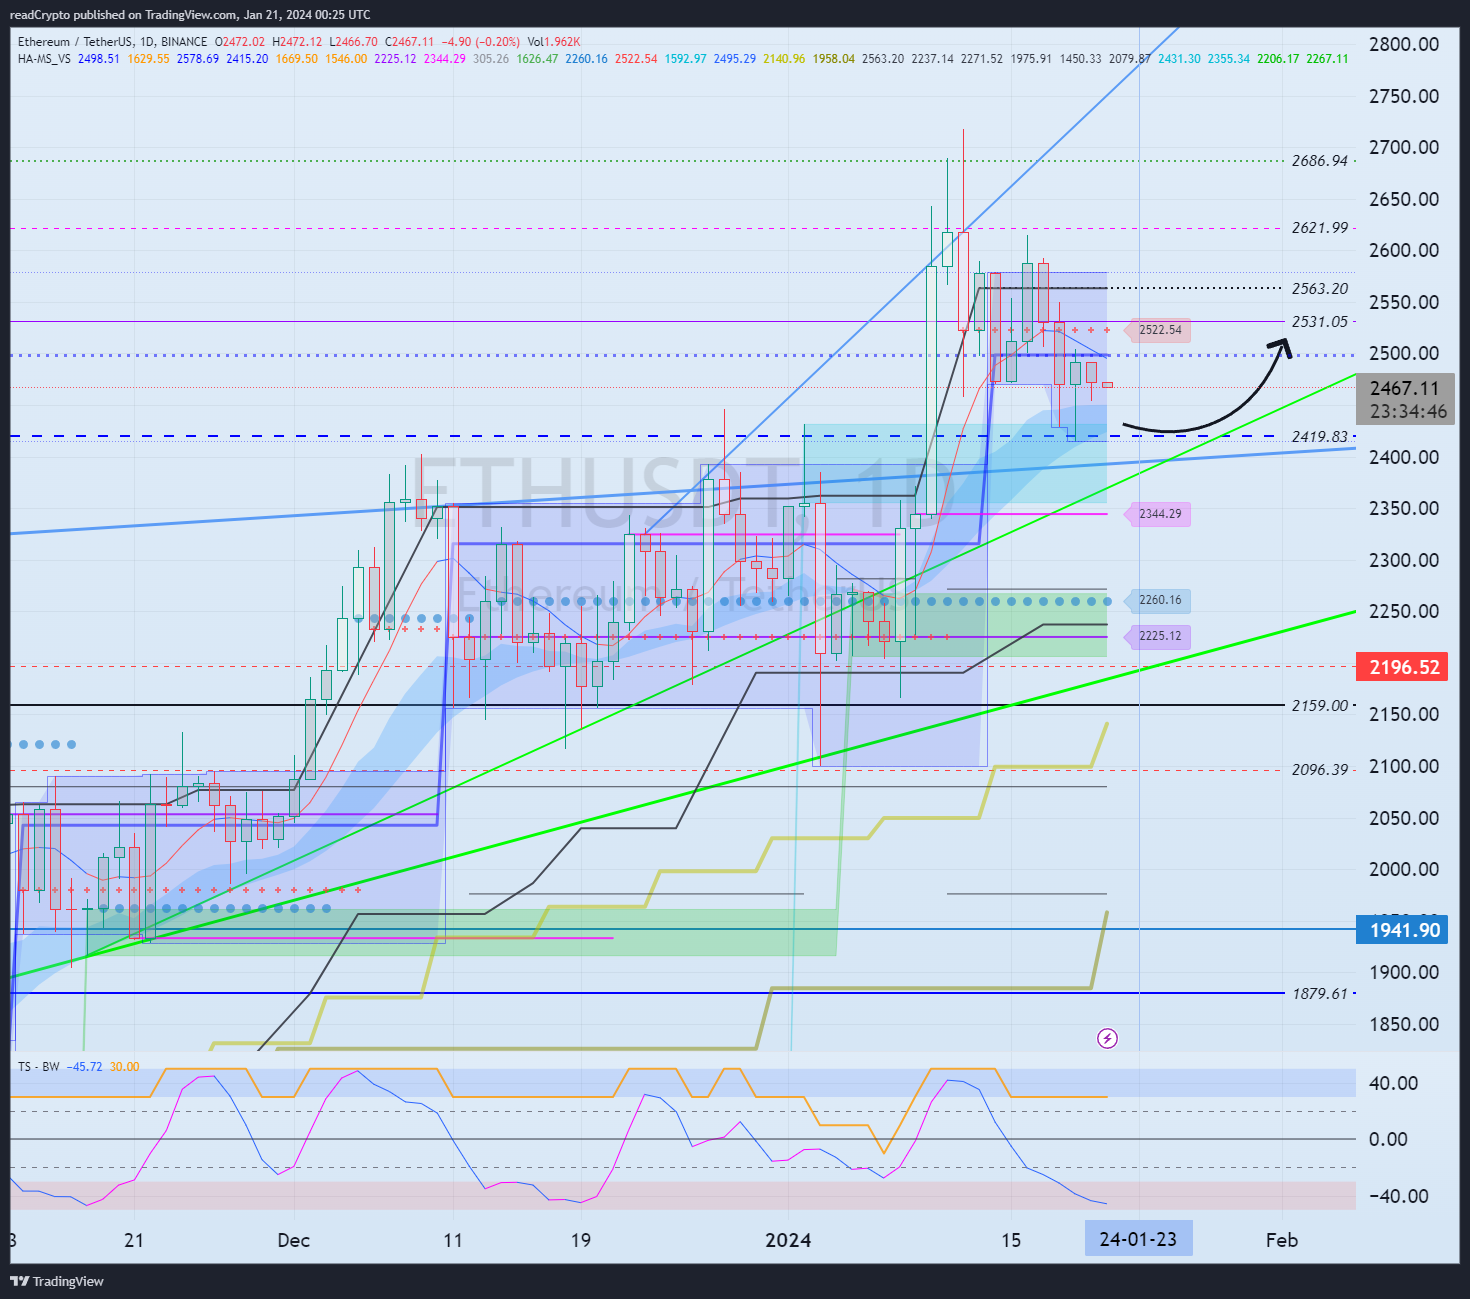Click the -45.72 TS - BW value

tap(84, 1067)
